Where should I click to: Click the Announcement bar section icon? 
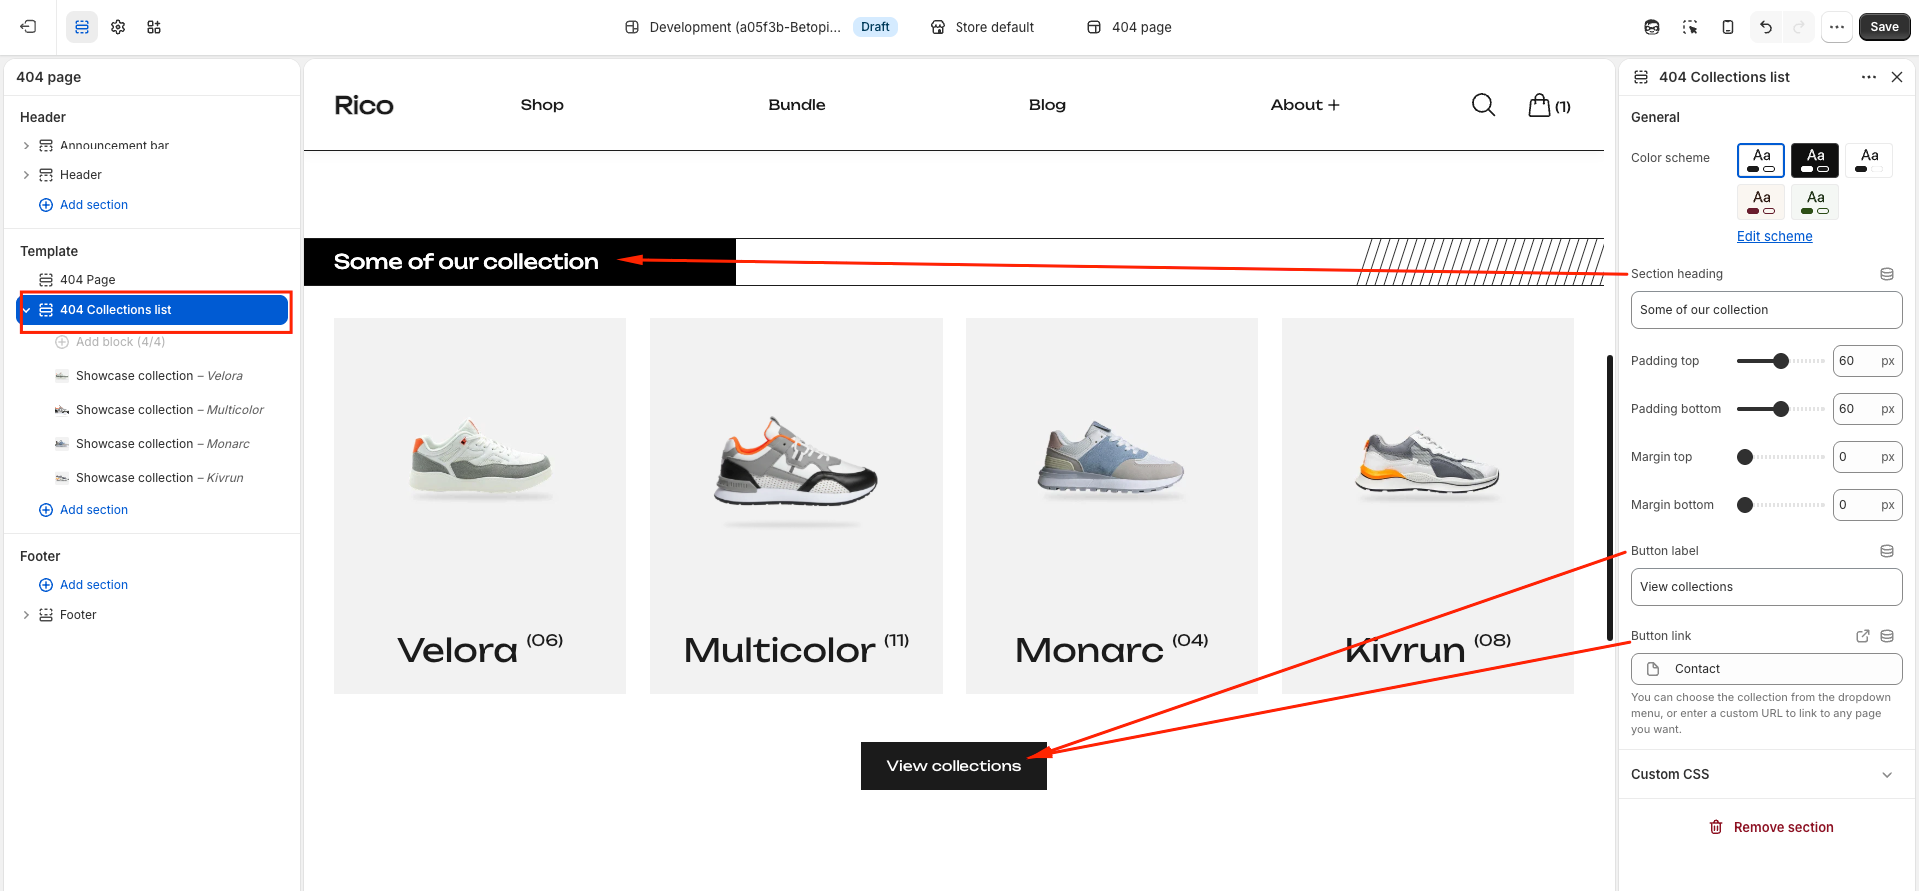46,146
